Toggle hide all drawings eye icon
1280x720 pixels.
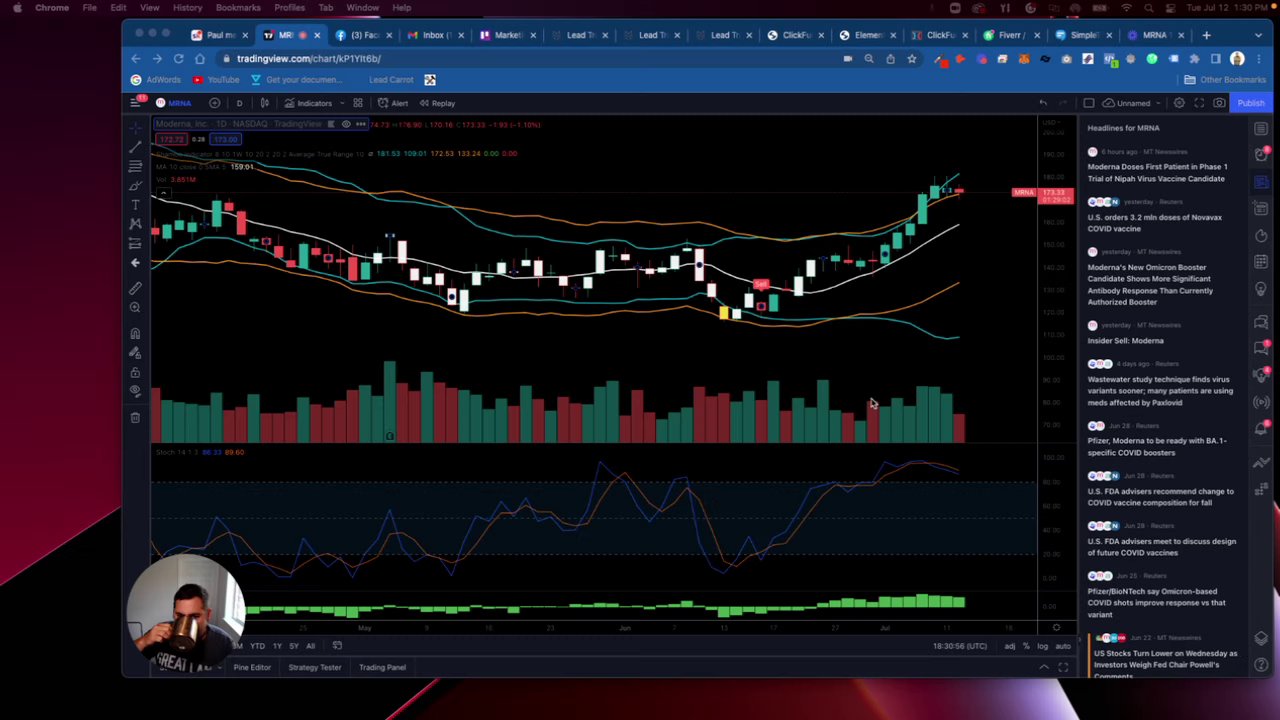(135, 391)
